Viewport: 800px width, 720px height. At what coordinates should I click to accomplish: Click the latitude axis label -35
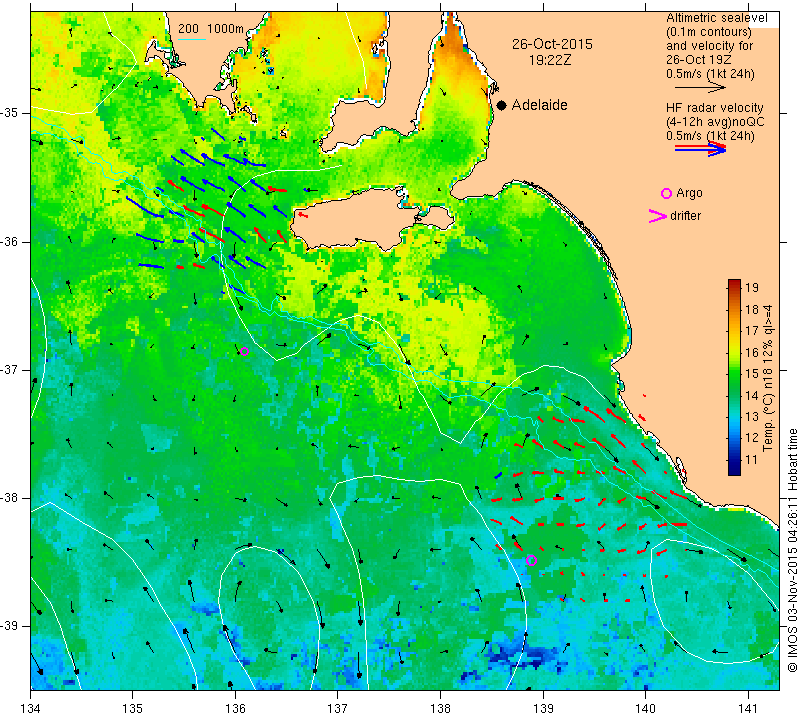10,113
